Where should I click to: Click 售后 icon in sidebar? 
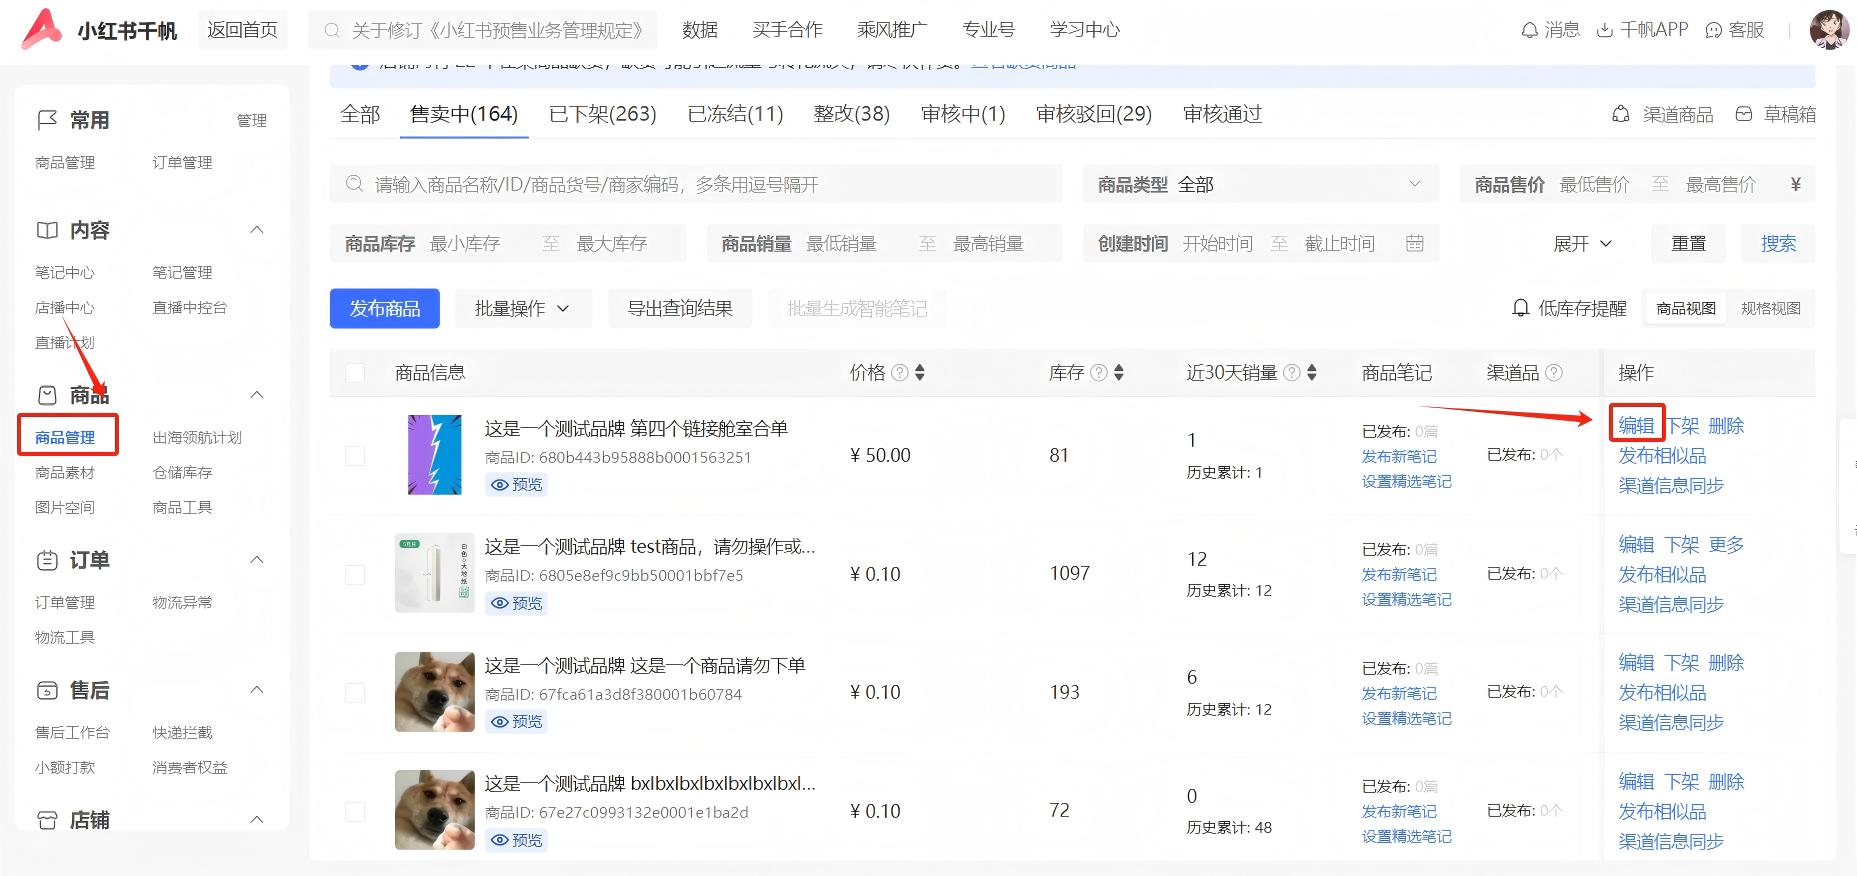point(47,690)
